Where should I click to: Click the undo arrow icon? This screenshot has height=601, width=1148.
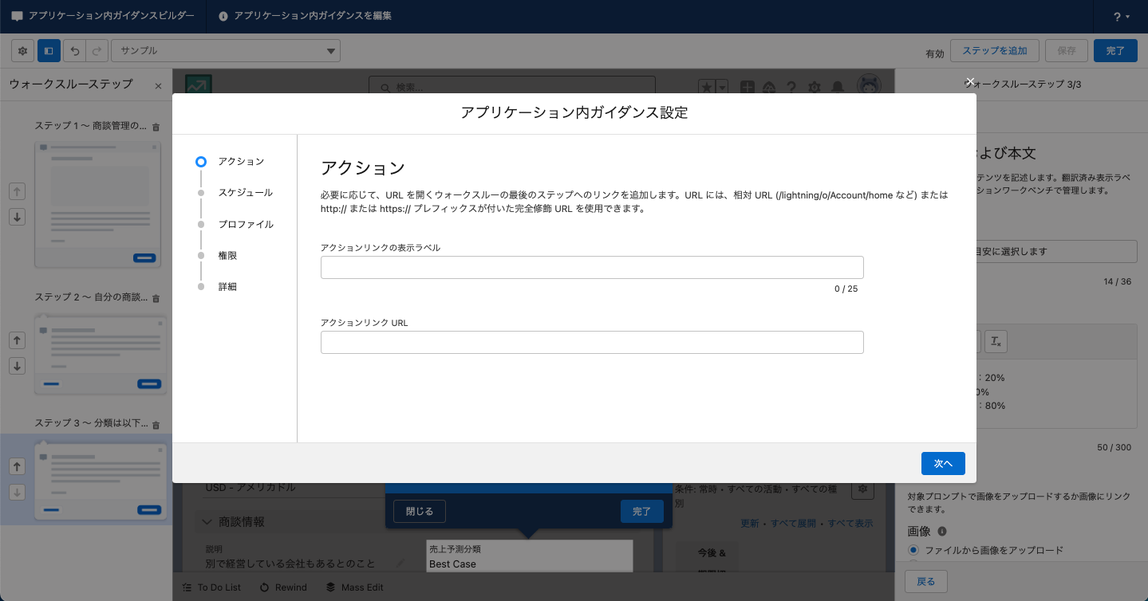[x=75, y=51]
